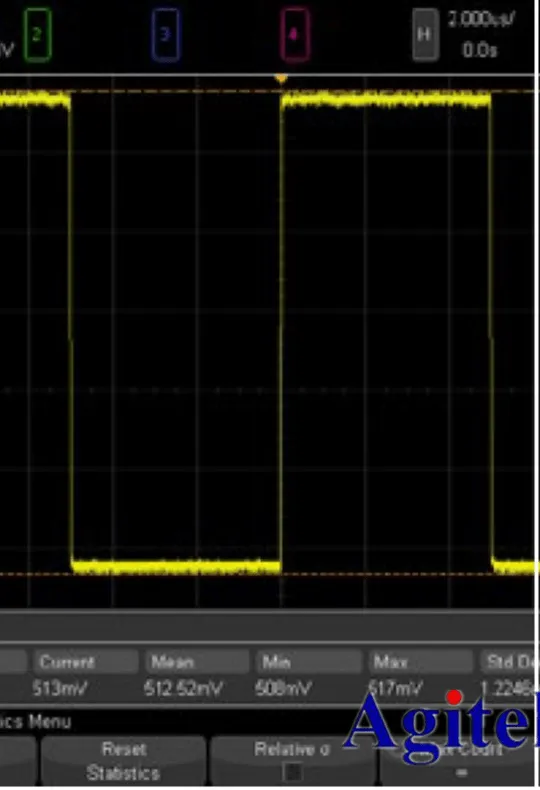Click the Statistics Menu title label
The width and height of the screenshot is (540, 790).
[x=34, y=721]
